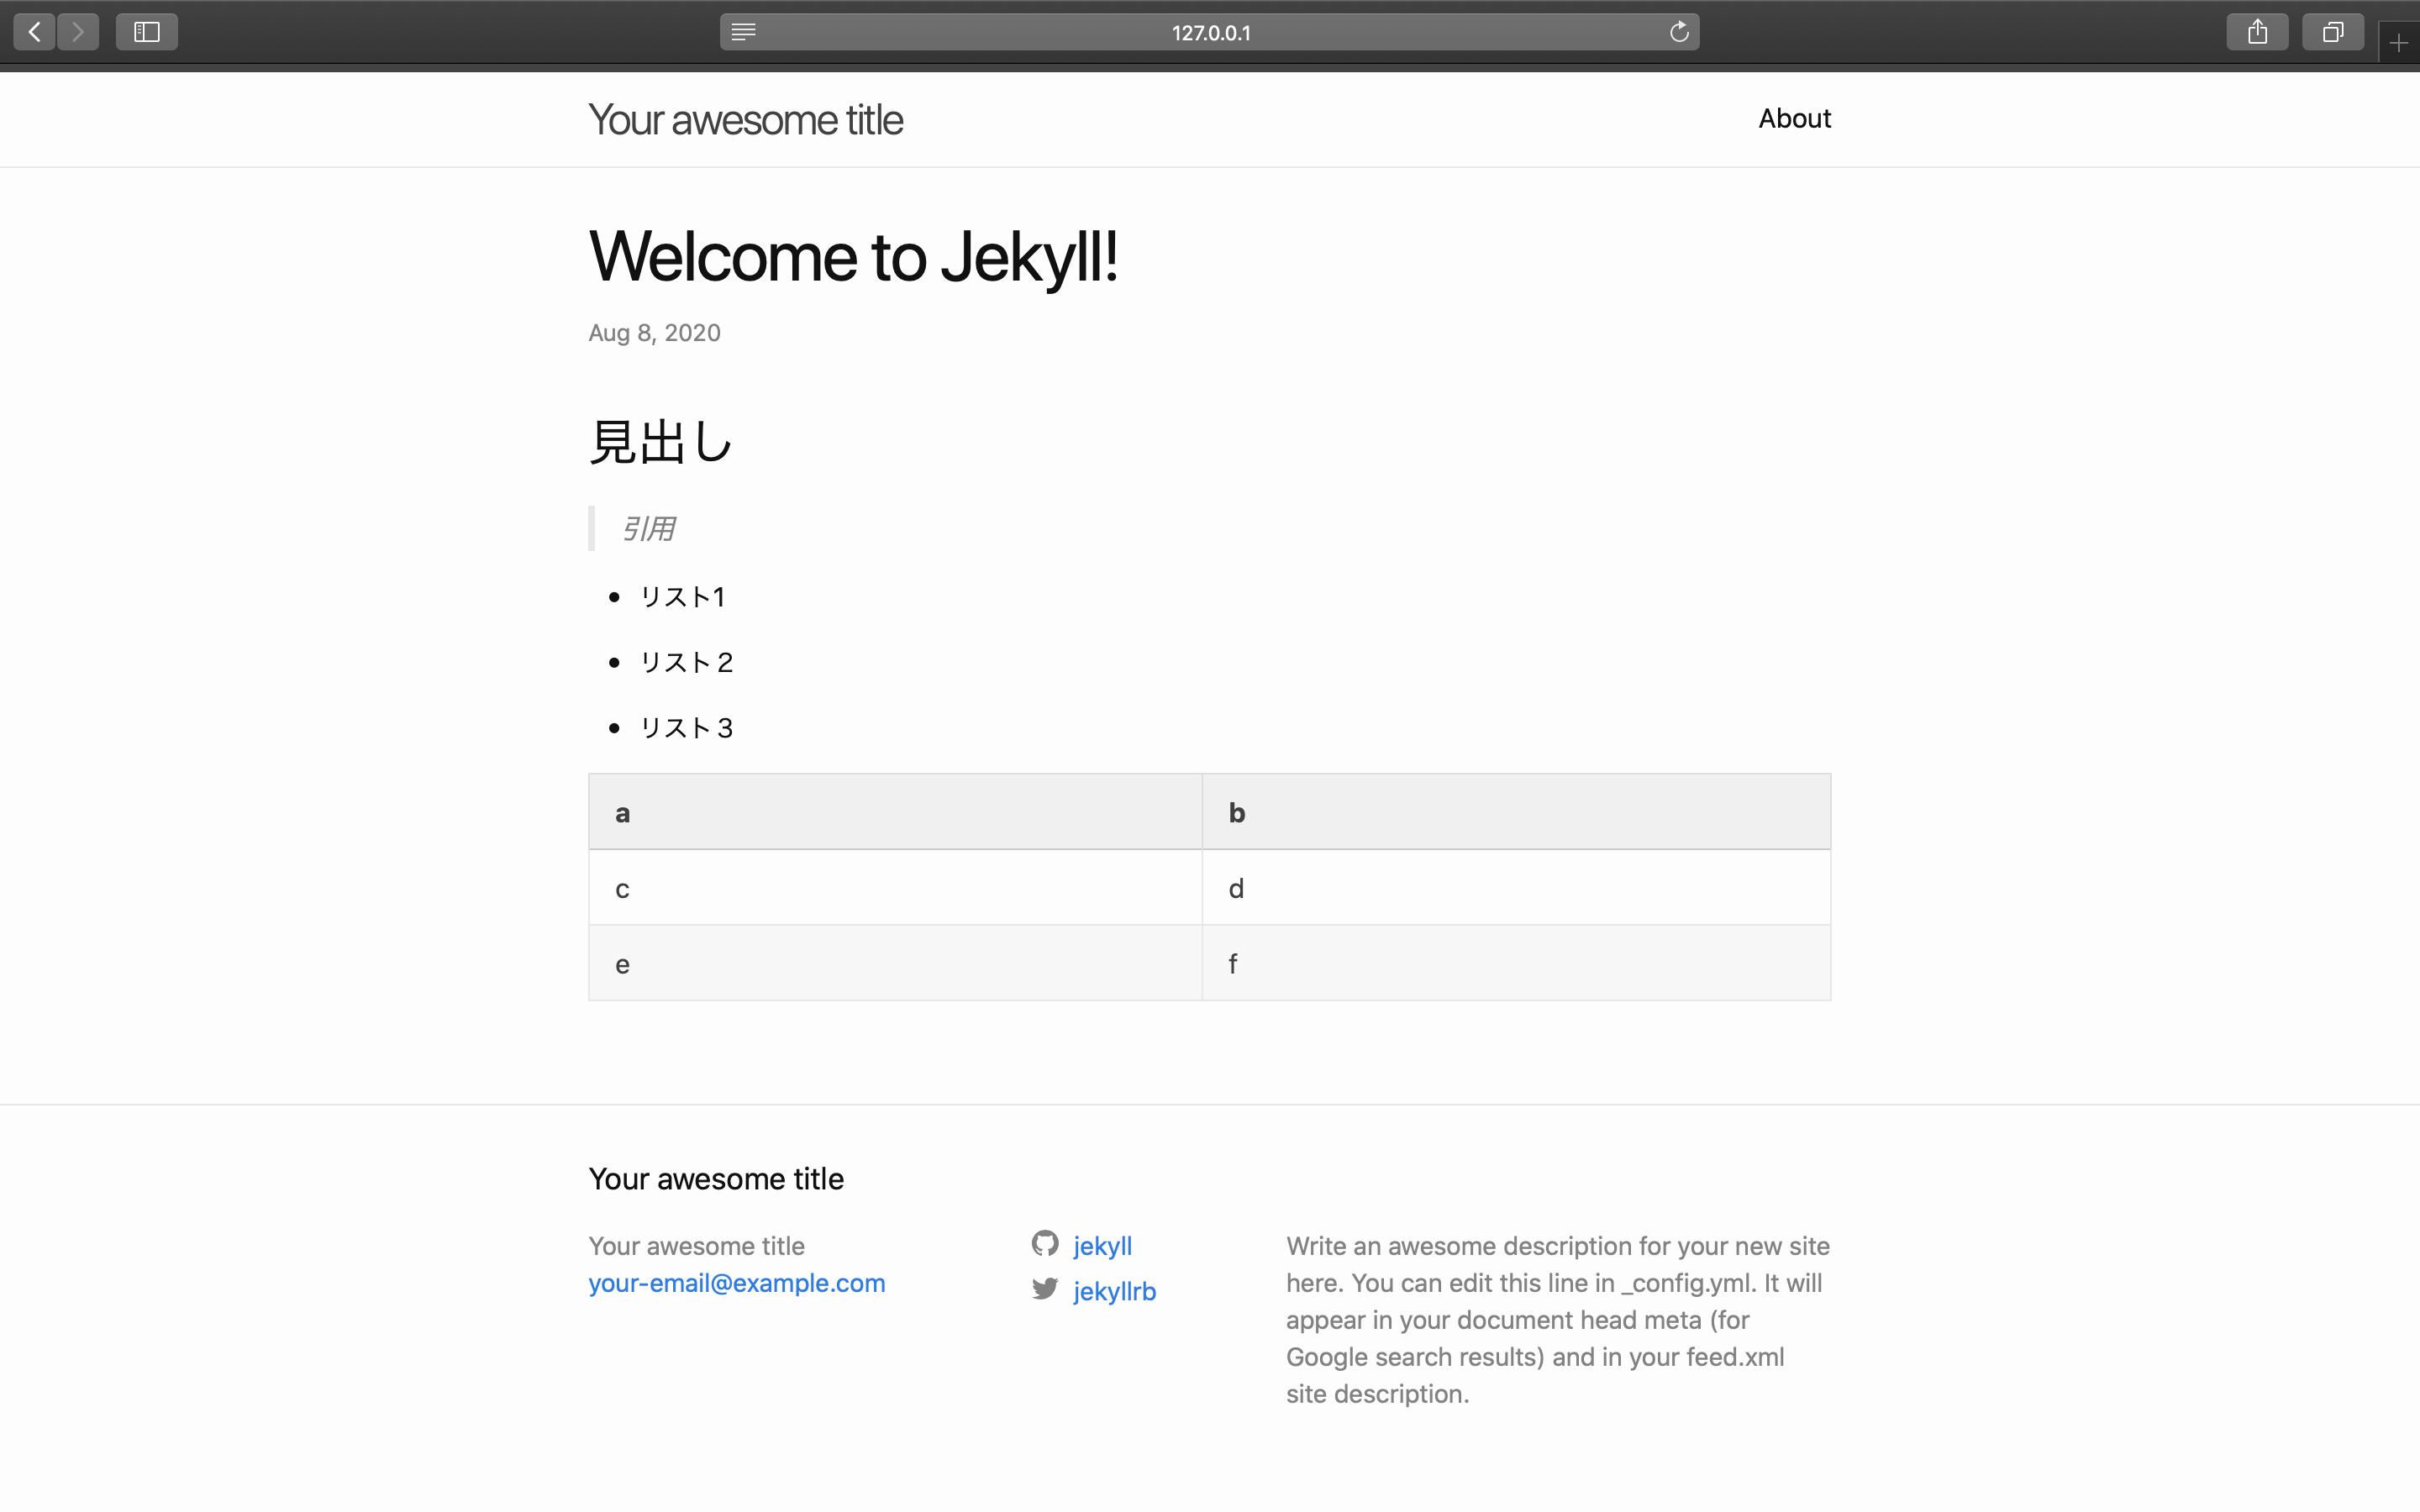Viewport: 2420px width, 1512px height.
Task: Open the Share menu icon
Action: (x=2257, y=32)
